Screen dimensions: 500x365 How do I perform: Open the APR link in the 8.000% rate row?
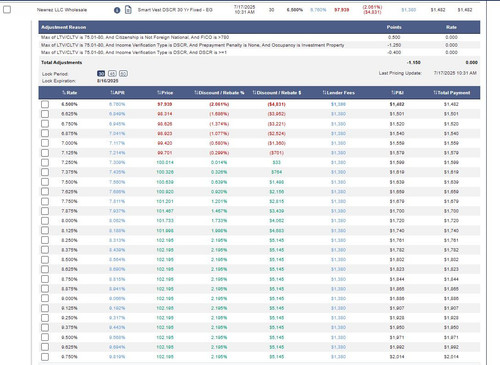(117, 221)
